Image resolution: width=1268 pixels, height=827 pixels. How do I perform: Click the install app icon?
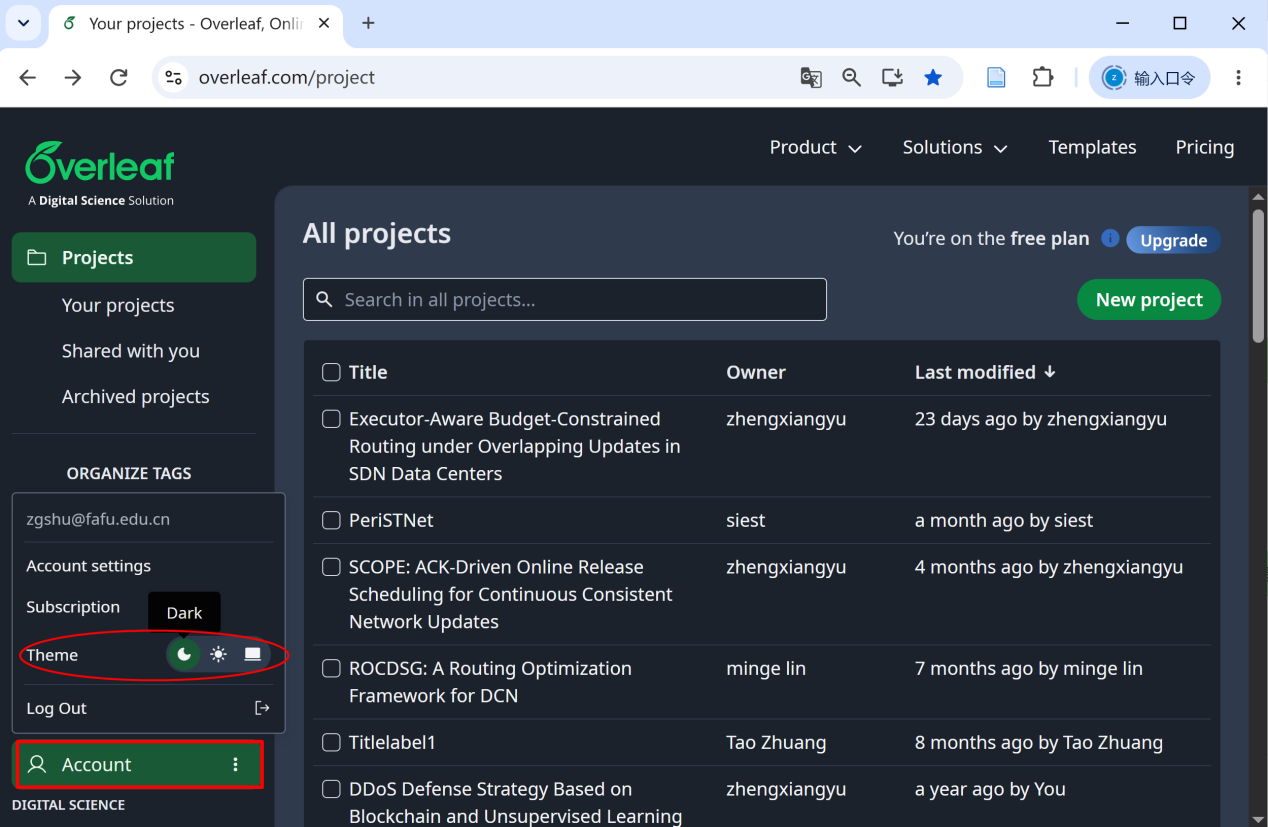pos(892,77)
